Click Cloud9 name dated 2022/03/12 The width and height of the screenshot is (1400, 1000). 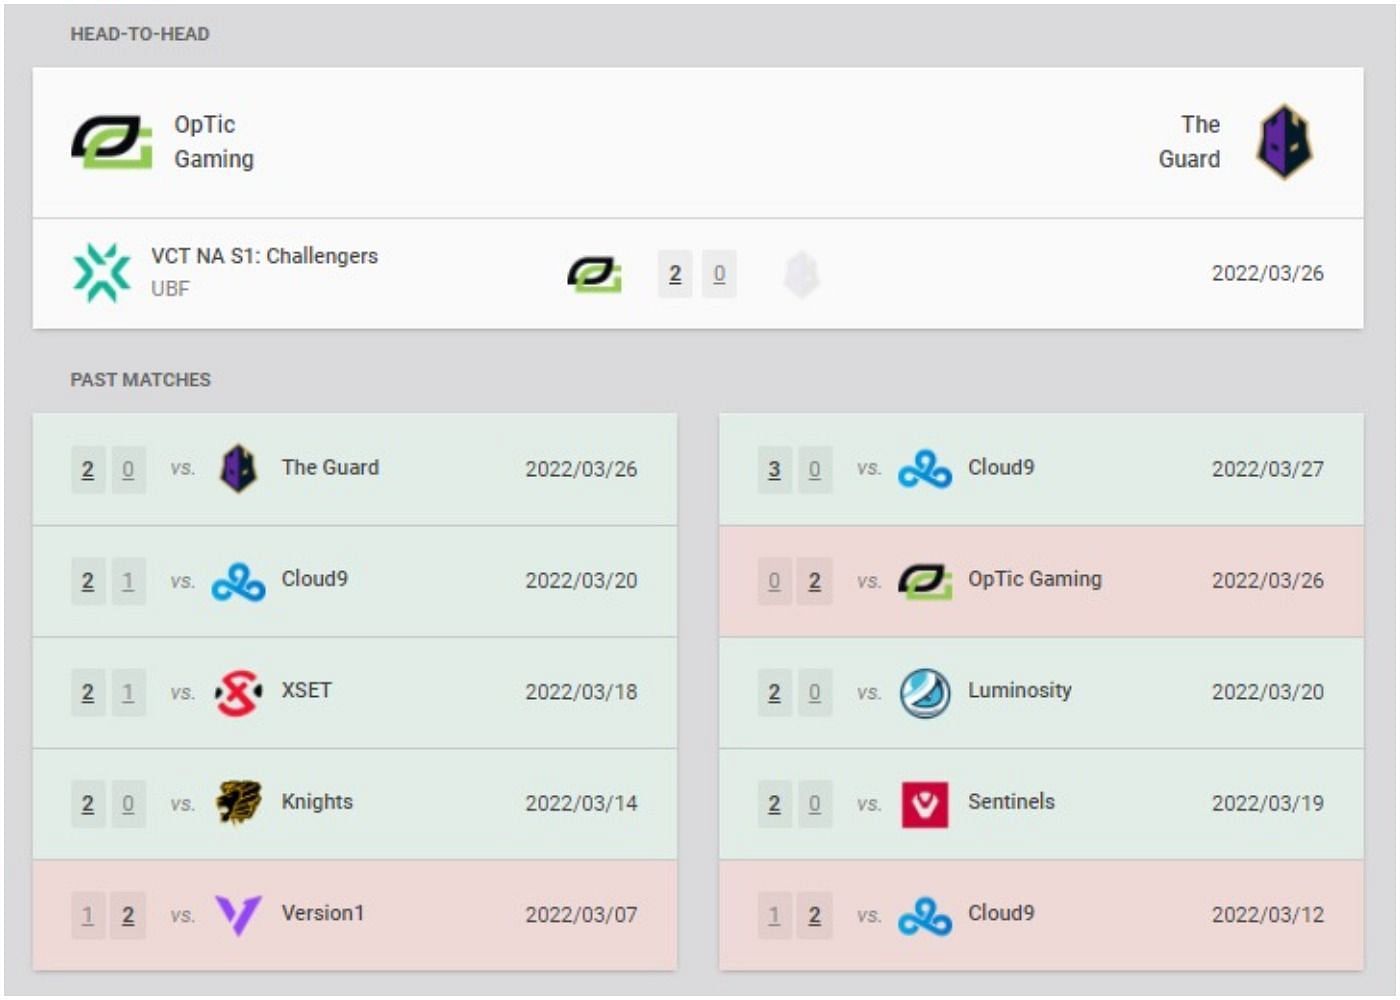1001,913
